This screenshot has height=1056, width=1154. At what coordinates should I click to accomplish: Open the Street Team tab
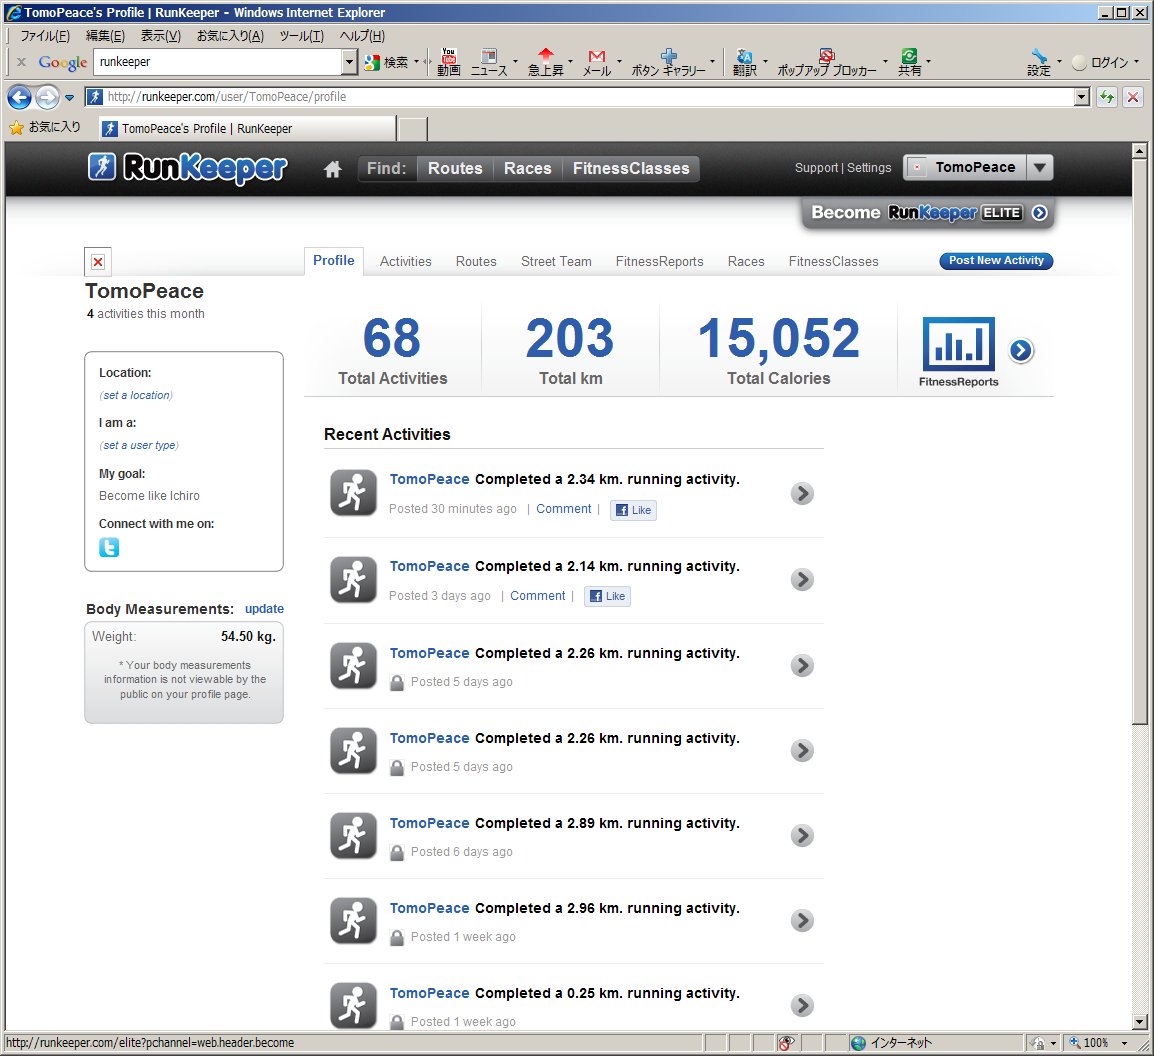tap(556, 261)
